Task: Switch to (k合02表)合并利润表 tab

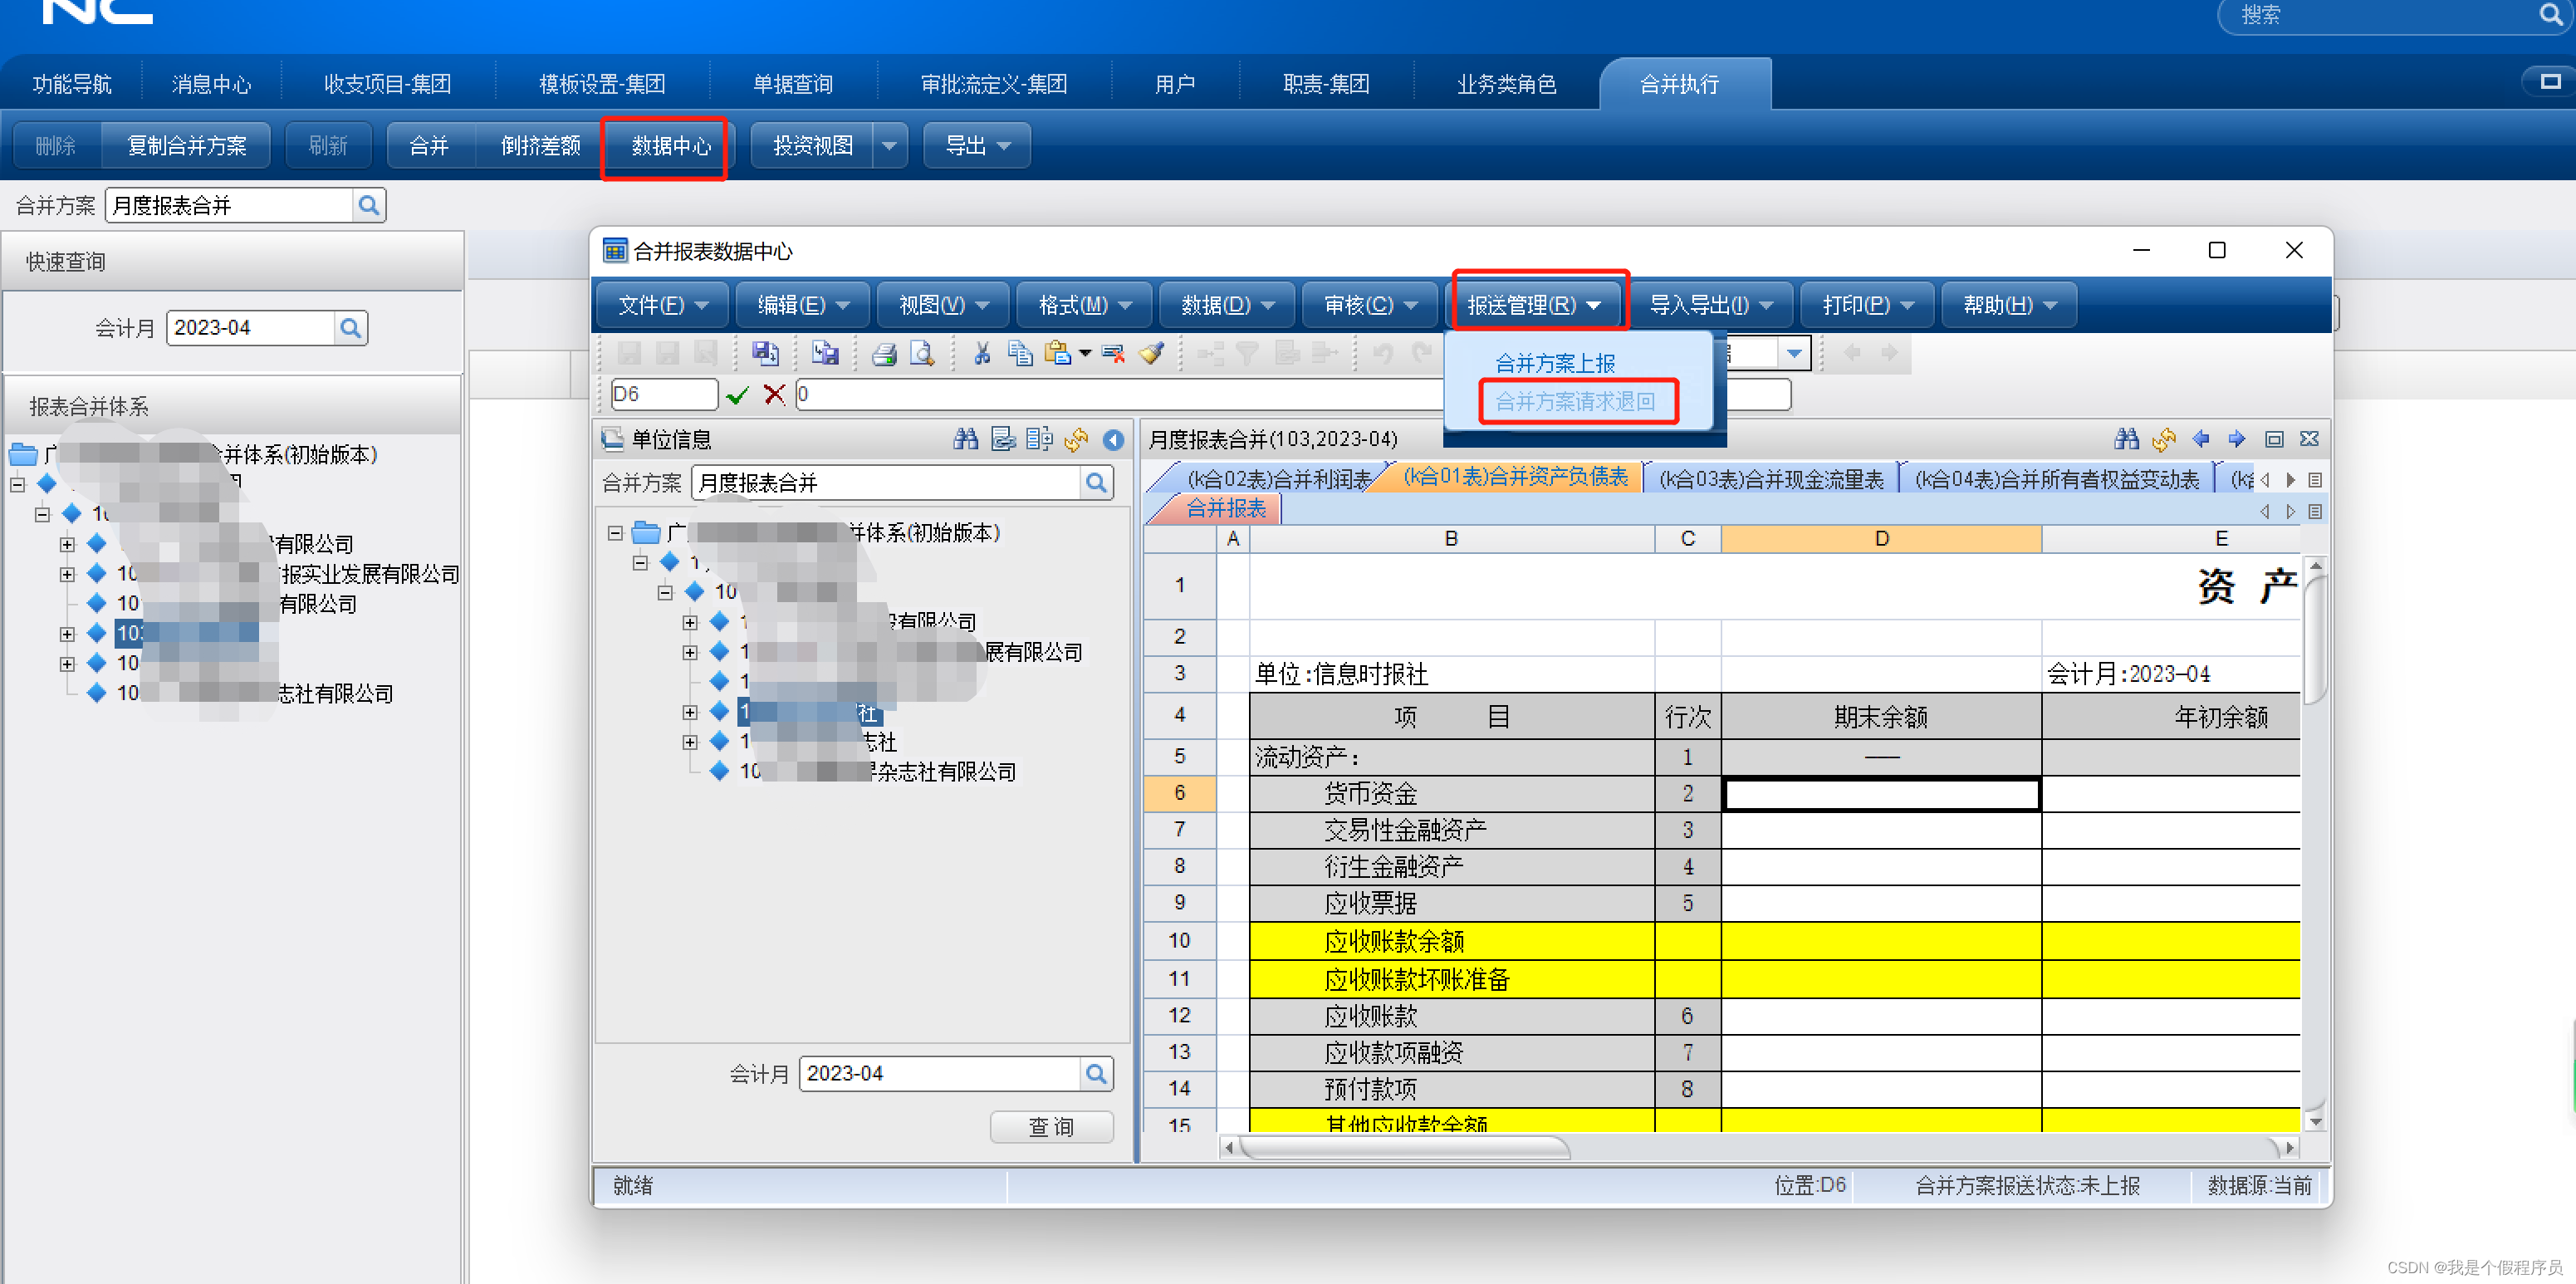Action: point(1278,480)
